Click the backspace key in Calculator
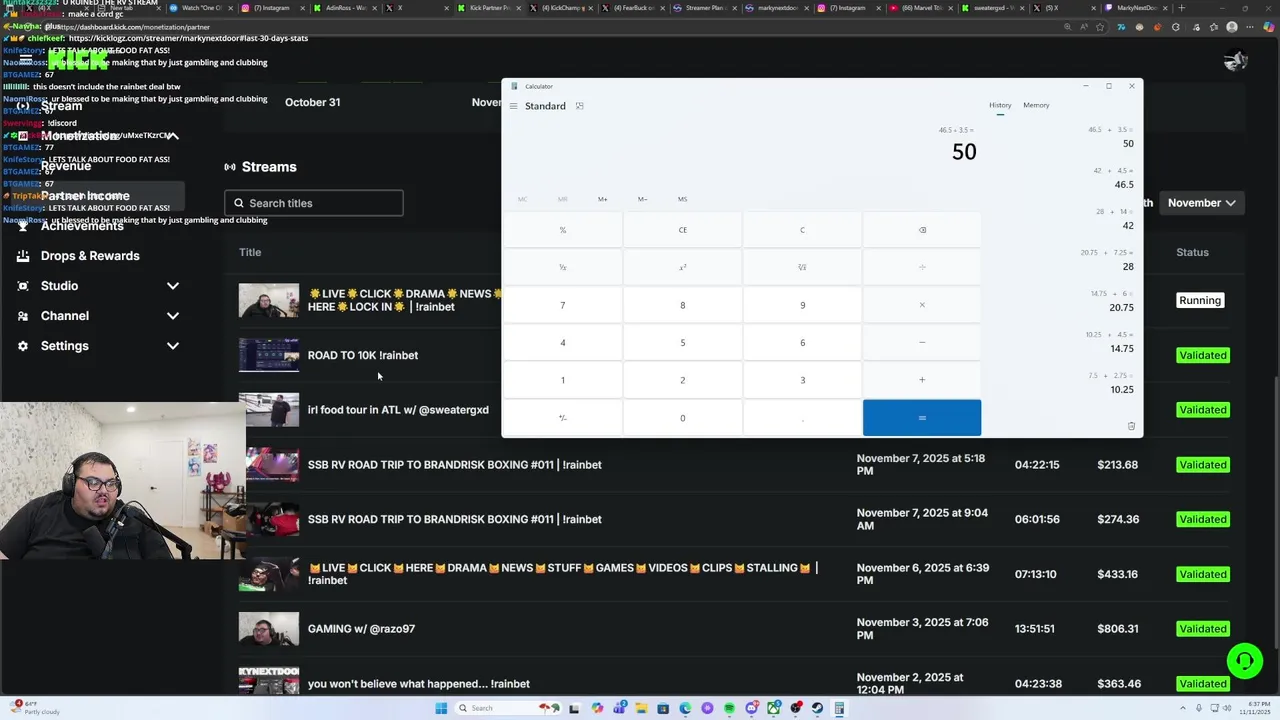This screenshot has width=1280, height=720. click(x=922, y=230)
